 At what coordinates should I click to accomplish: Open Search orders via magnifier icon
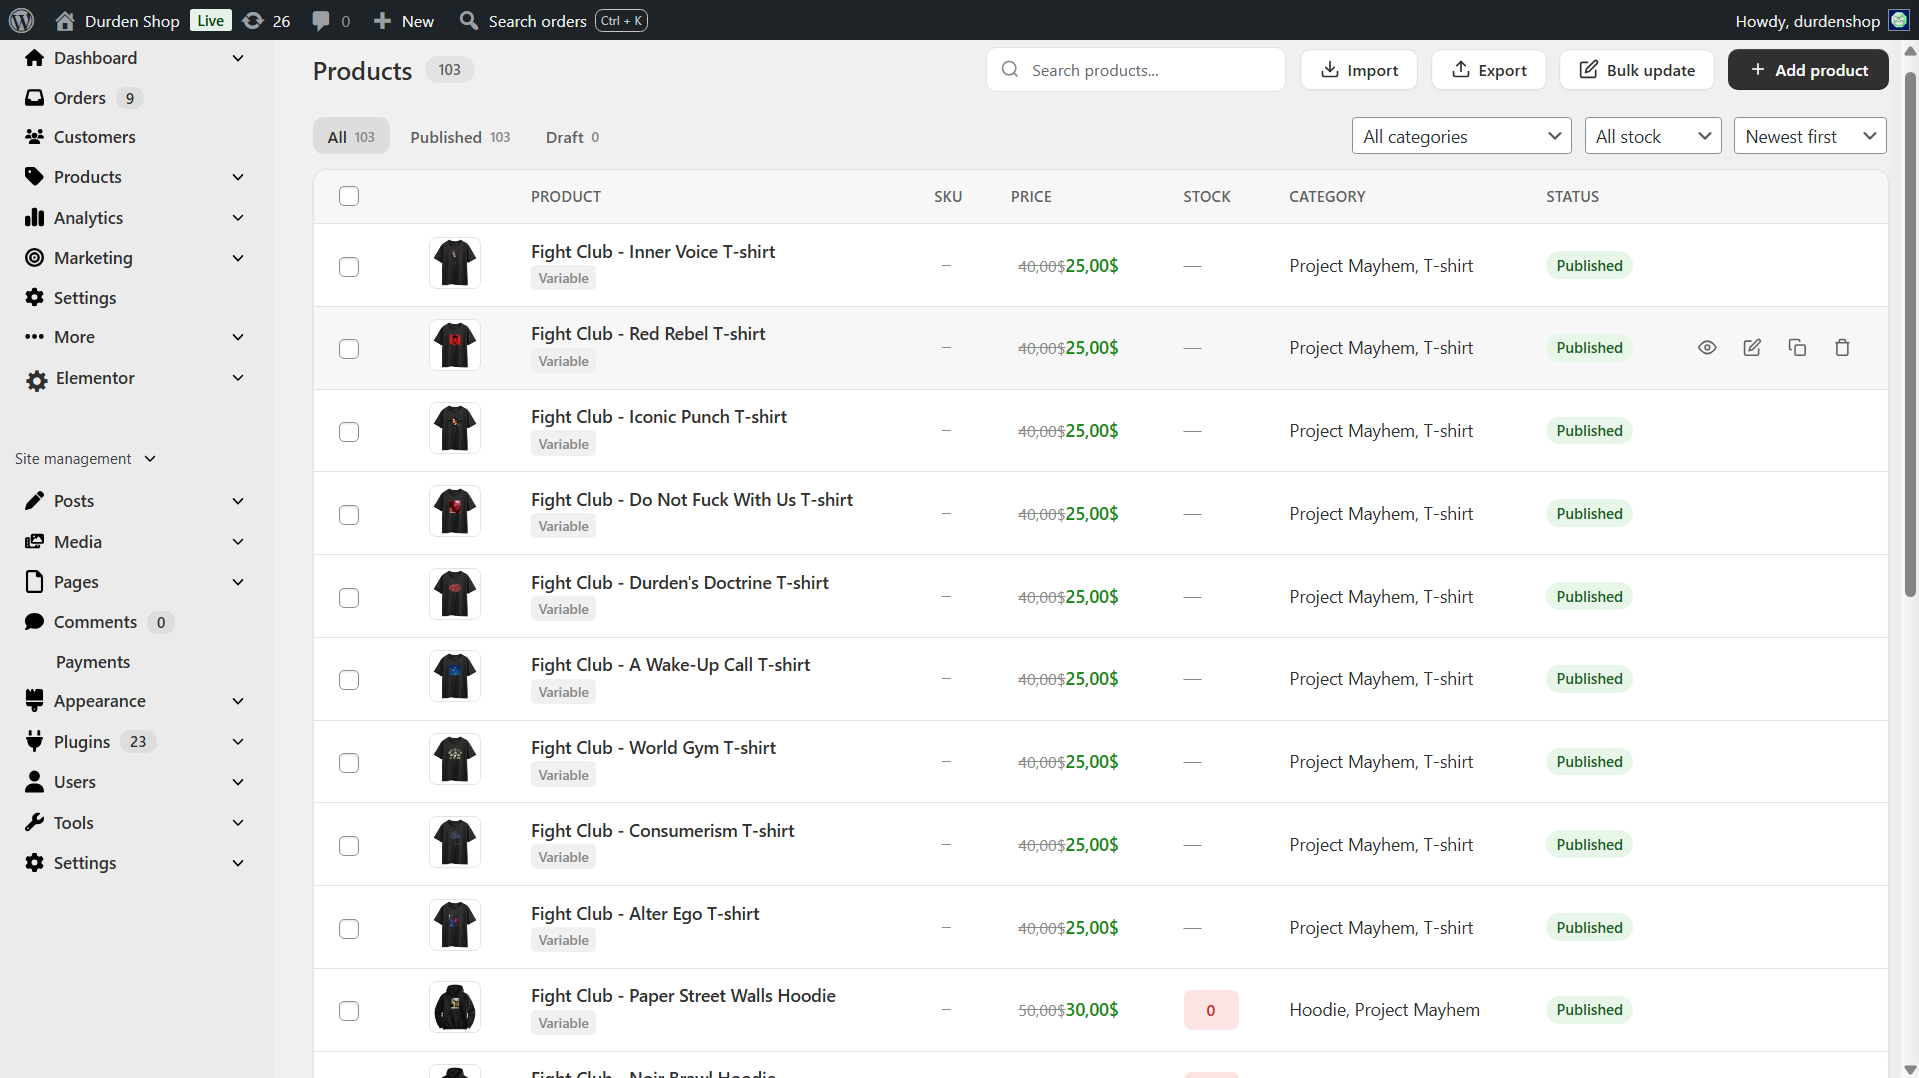(x=467, y=20)
